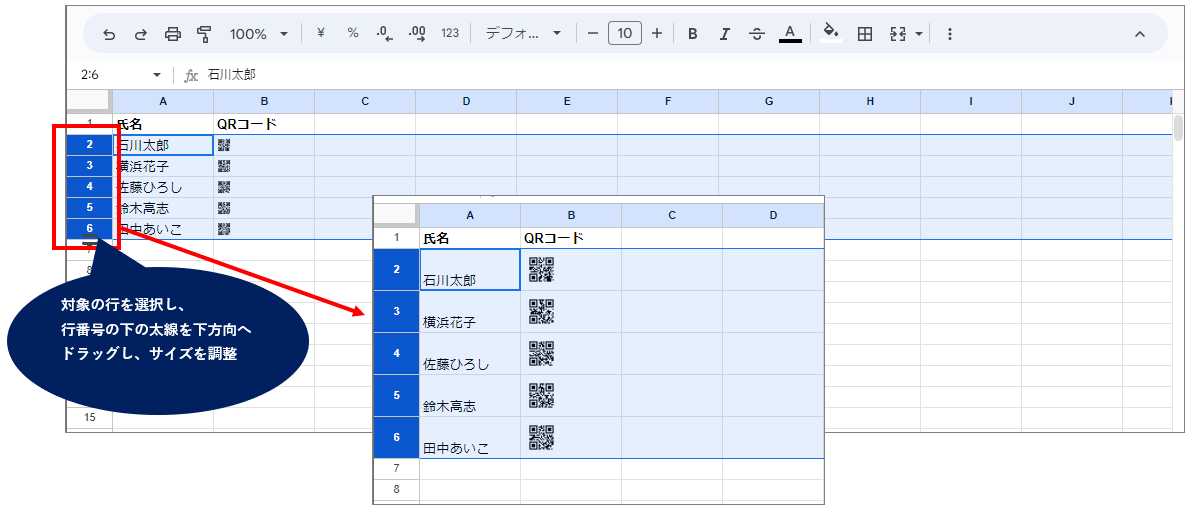Select row 2 header in inset sheet

[x=396, y=269]
